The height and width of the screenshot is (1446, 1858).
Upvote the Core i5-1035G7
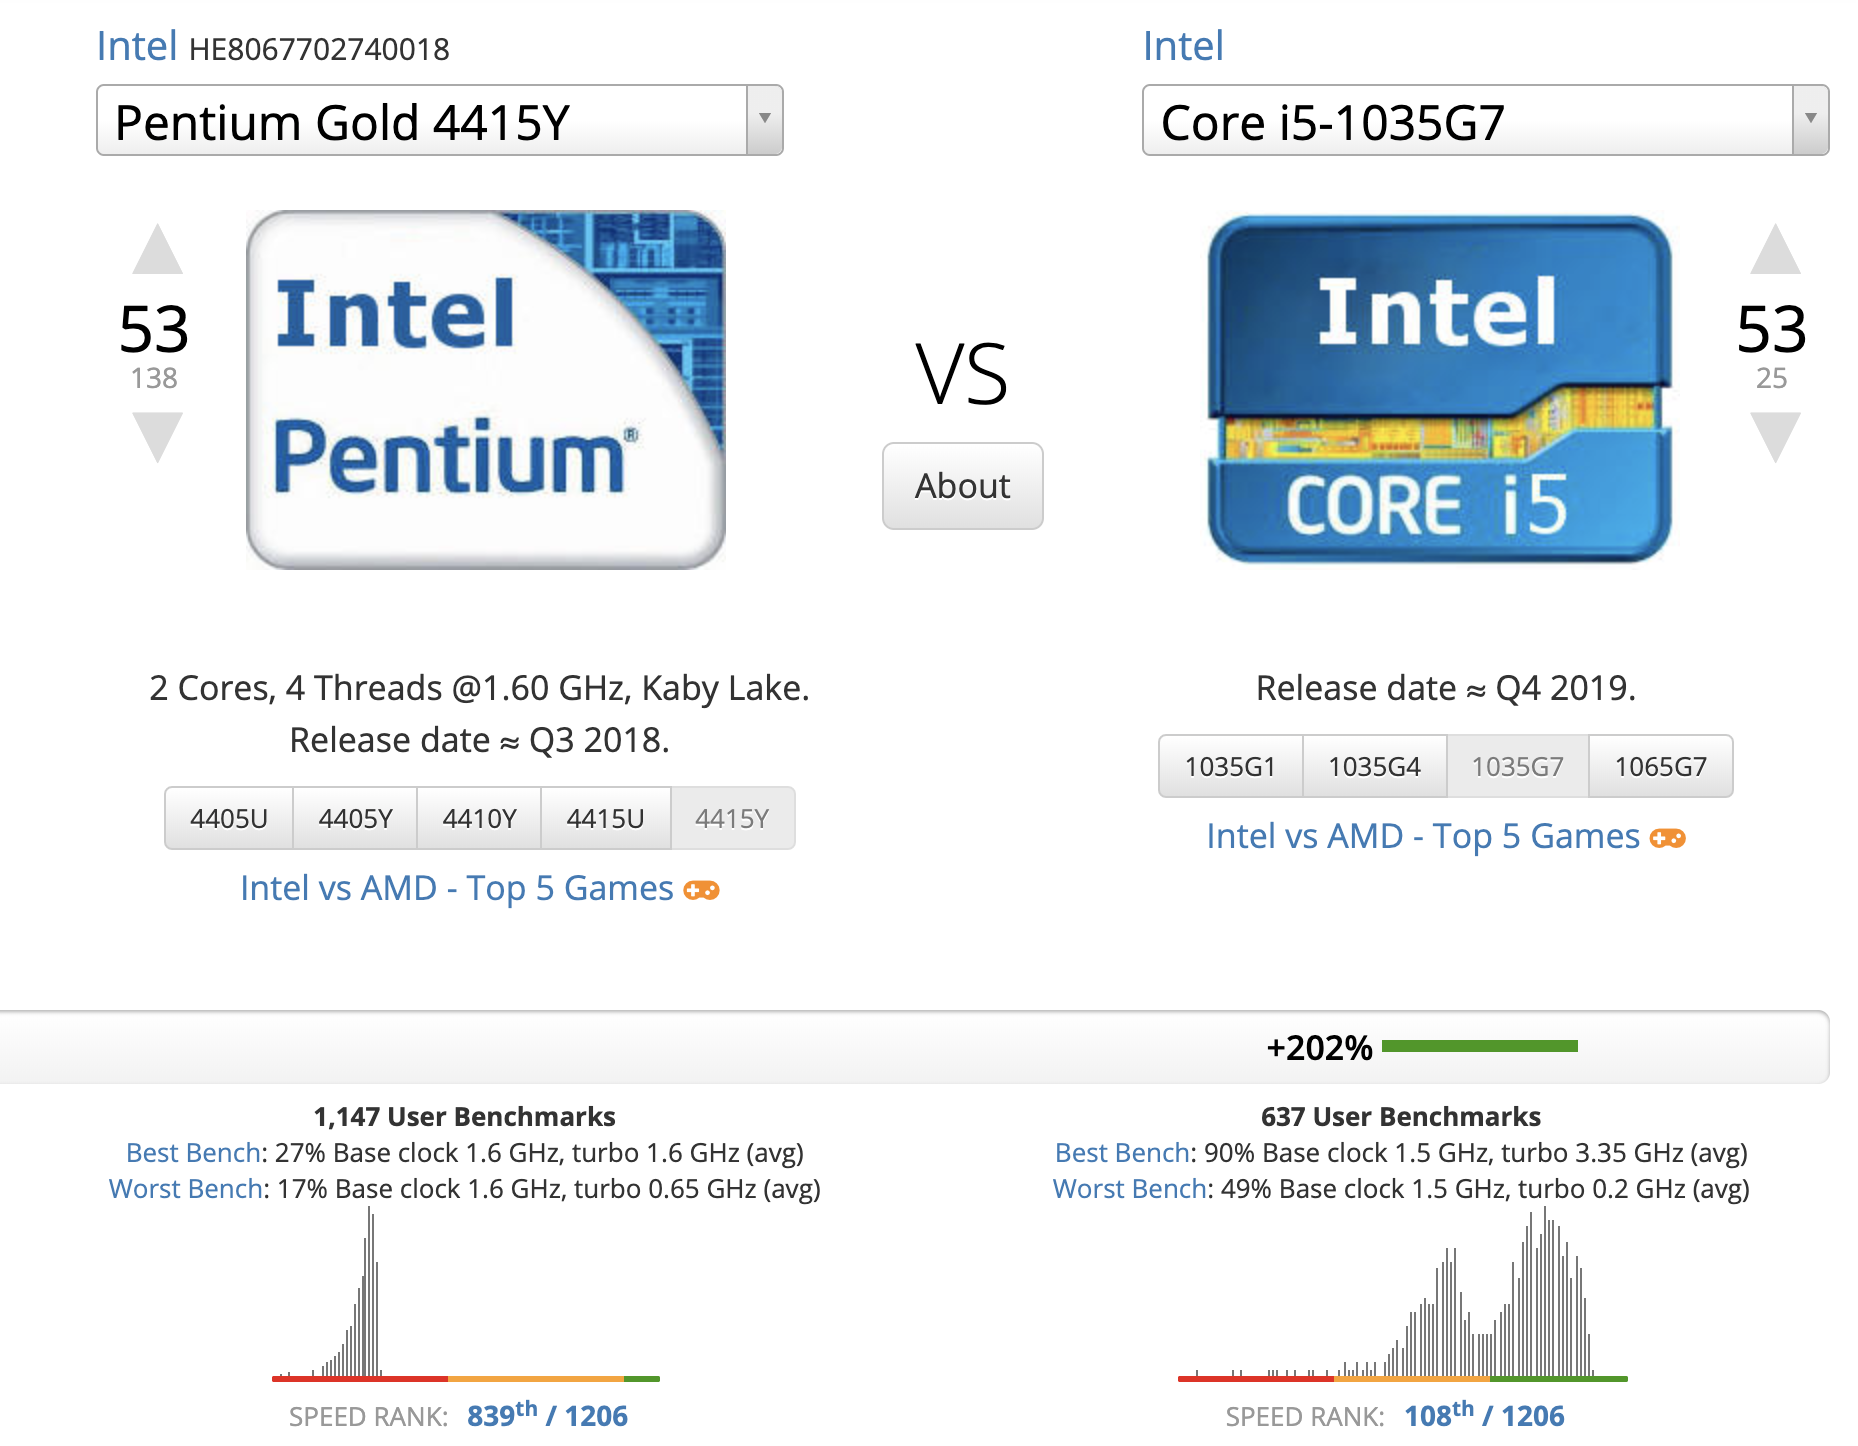(x=1775, y=250)
